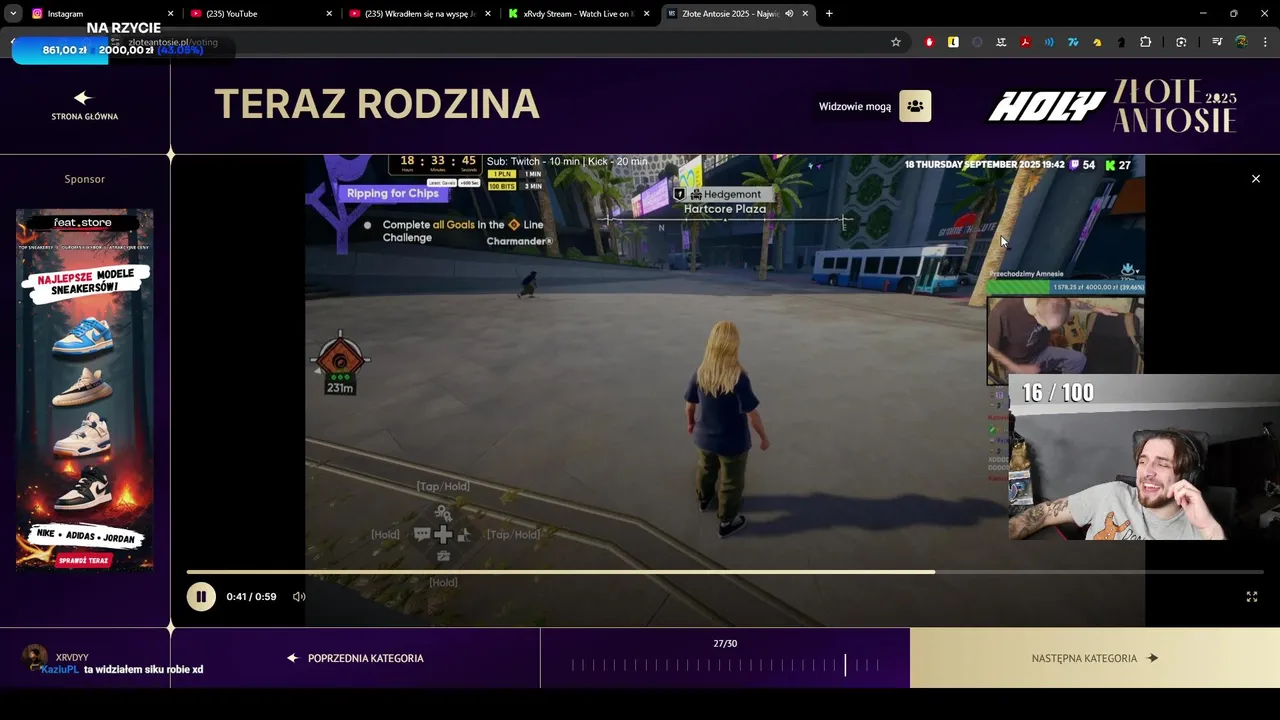Open the Extensions puzzle piece menu

[x=1146, y=42]
